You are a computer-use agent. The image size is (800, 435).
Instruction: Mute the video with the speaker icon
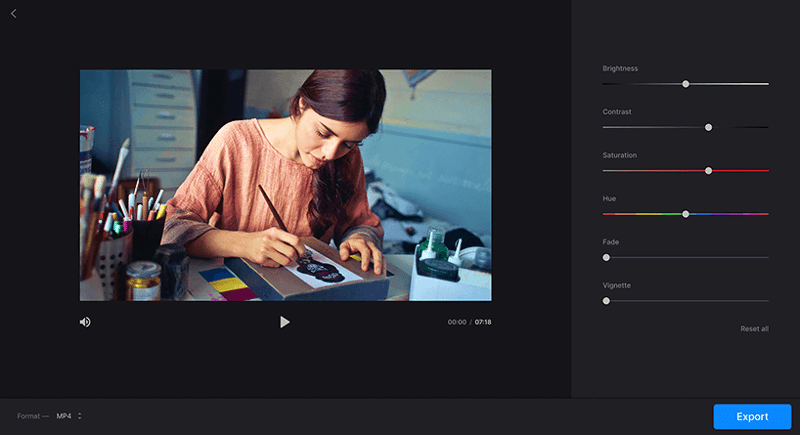click(85, 322)
